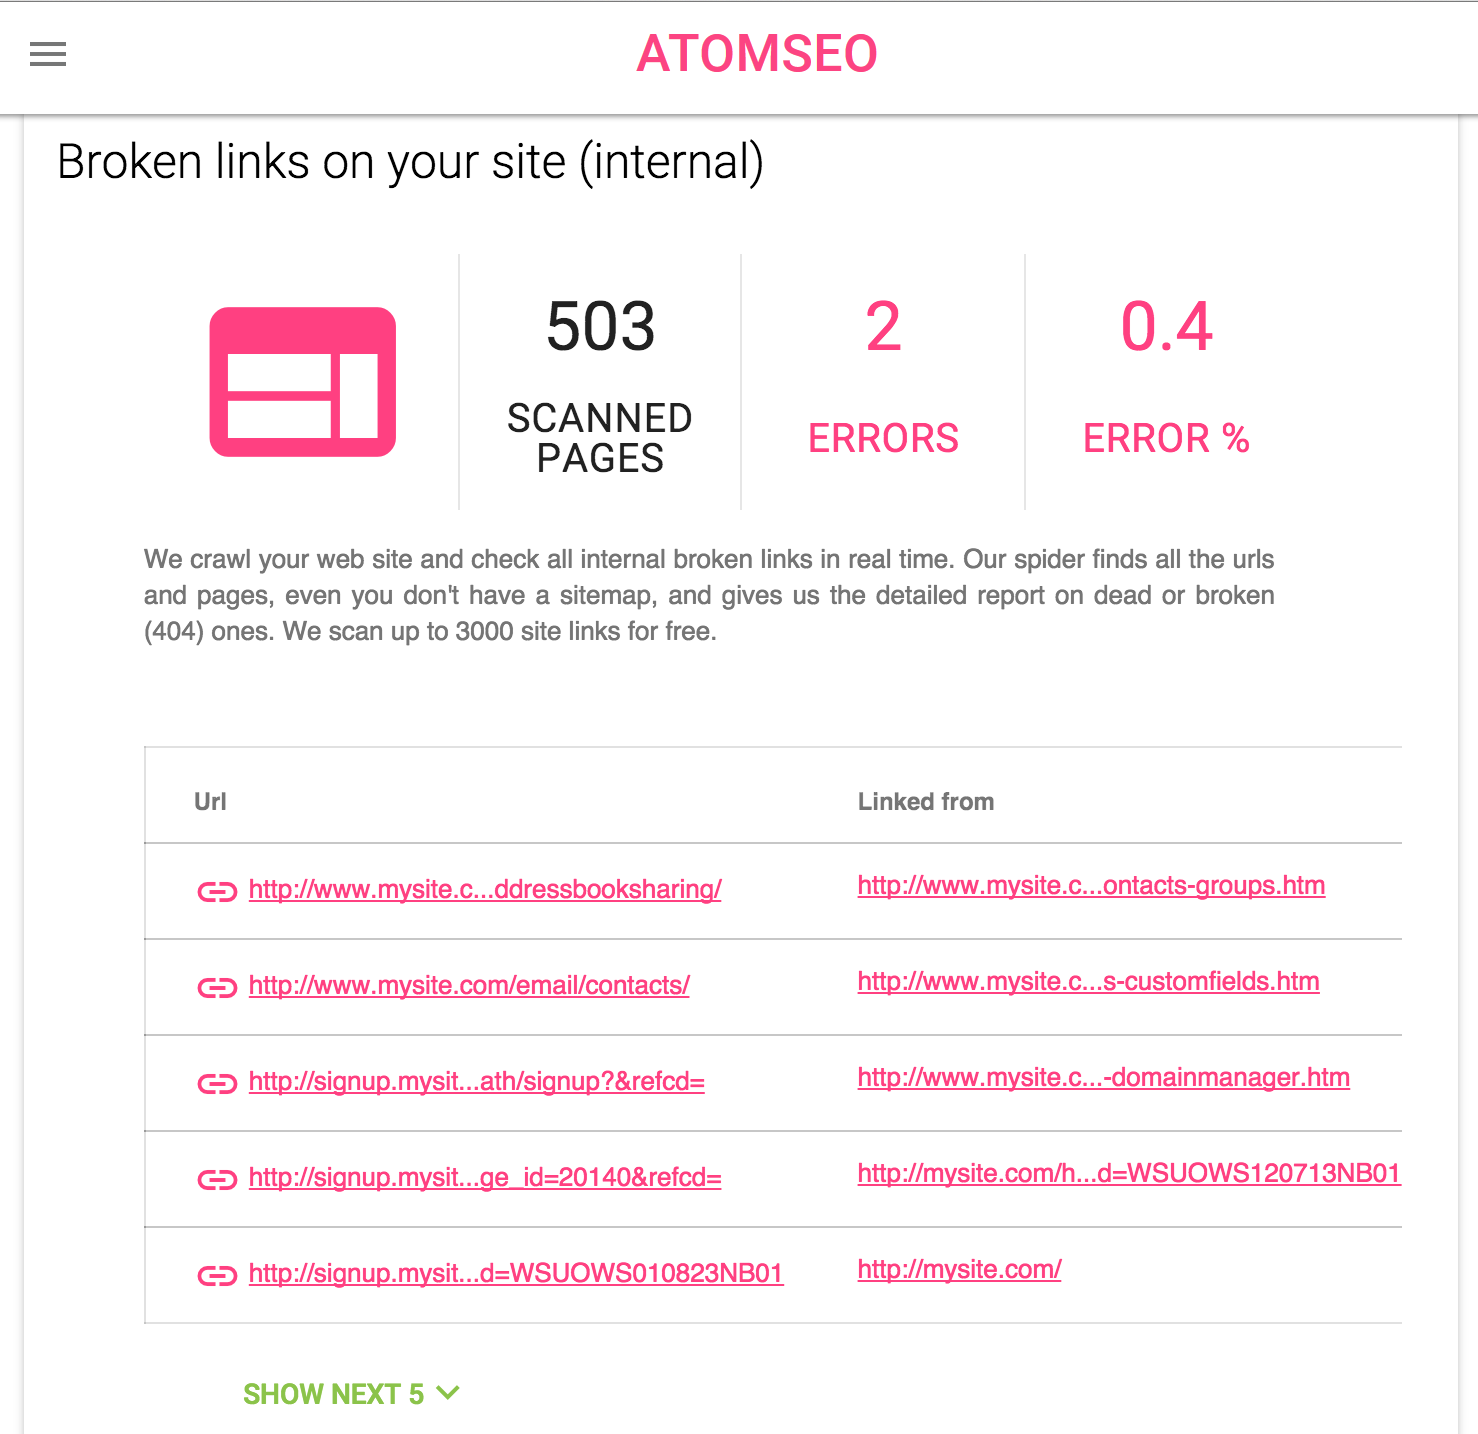1478x1434 pixels.
Task: Click the link icon next to email/contacts URL
Action: [x=216, y=987]
